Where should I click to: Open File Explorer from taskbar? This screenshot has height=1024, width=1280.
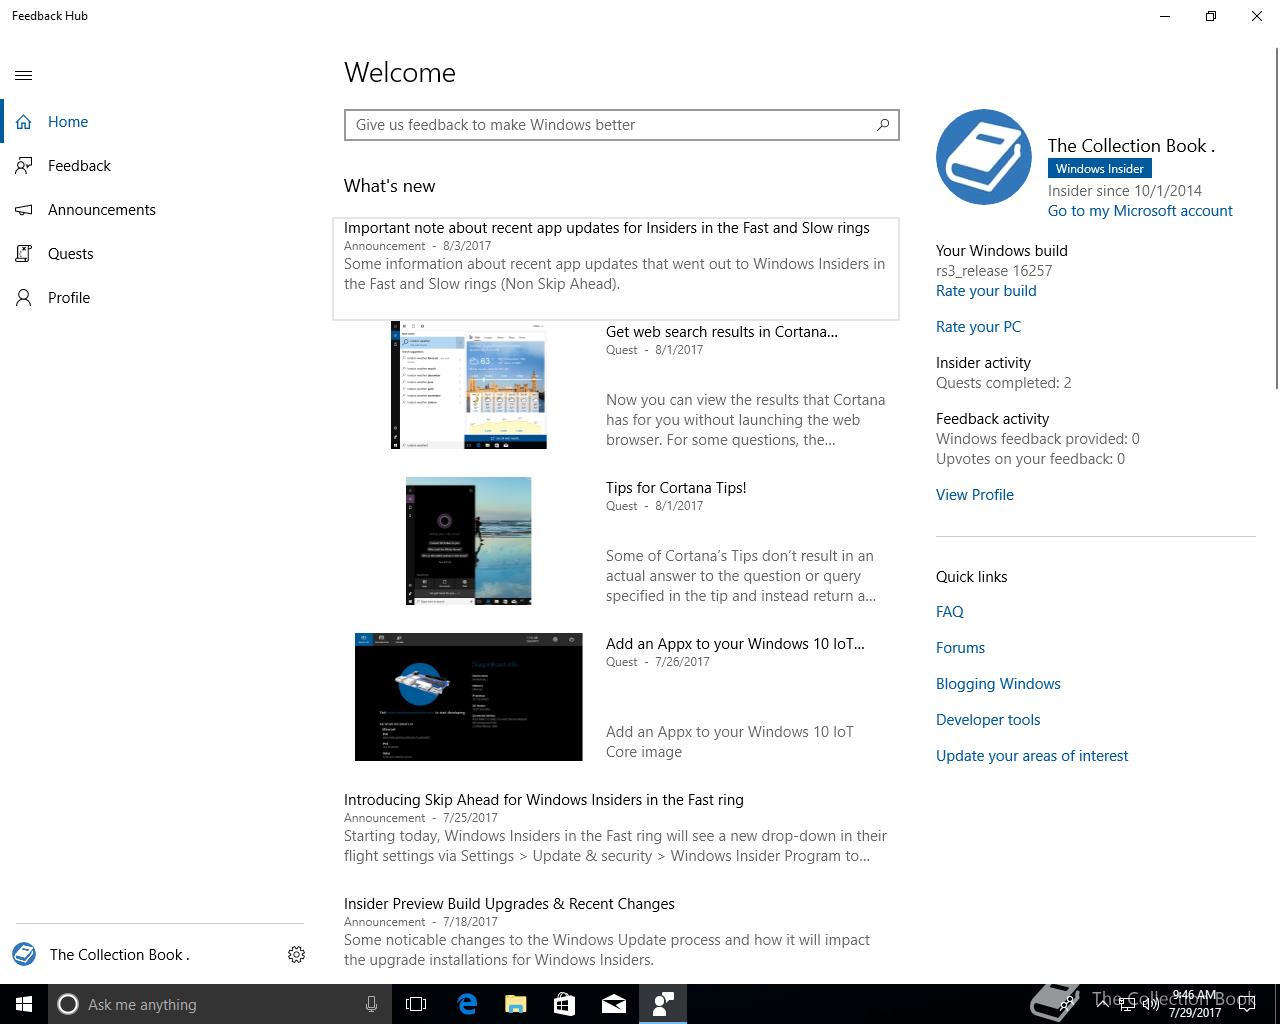[516, 1004]
